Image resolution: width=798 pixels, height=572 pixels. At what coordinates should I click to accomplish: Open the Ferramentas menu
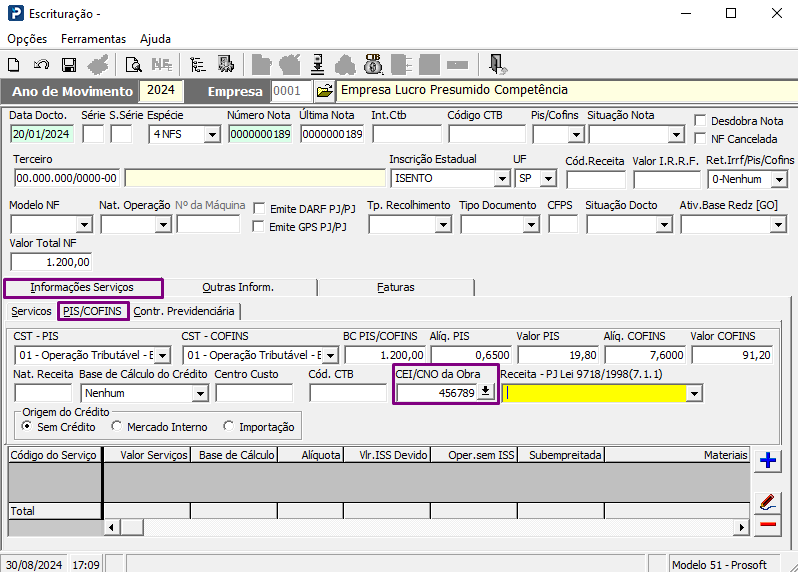tap(94, 39)
